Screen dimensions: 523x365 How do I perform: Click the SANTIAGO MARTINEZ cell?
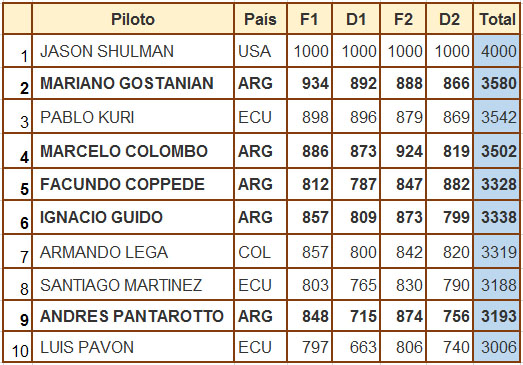[133, 285]
